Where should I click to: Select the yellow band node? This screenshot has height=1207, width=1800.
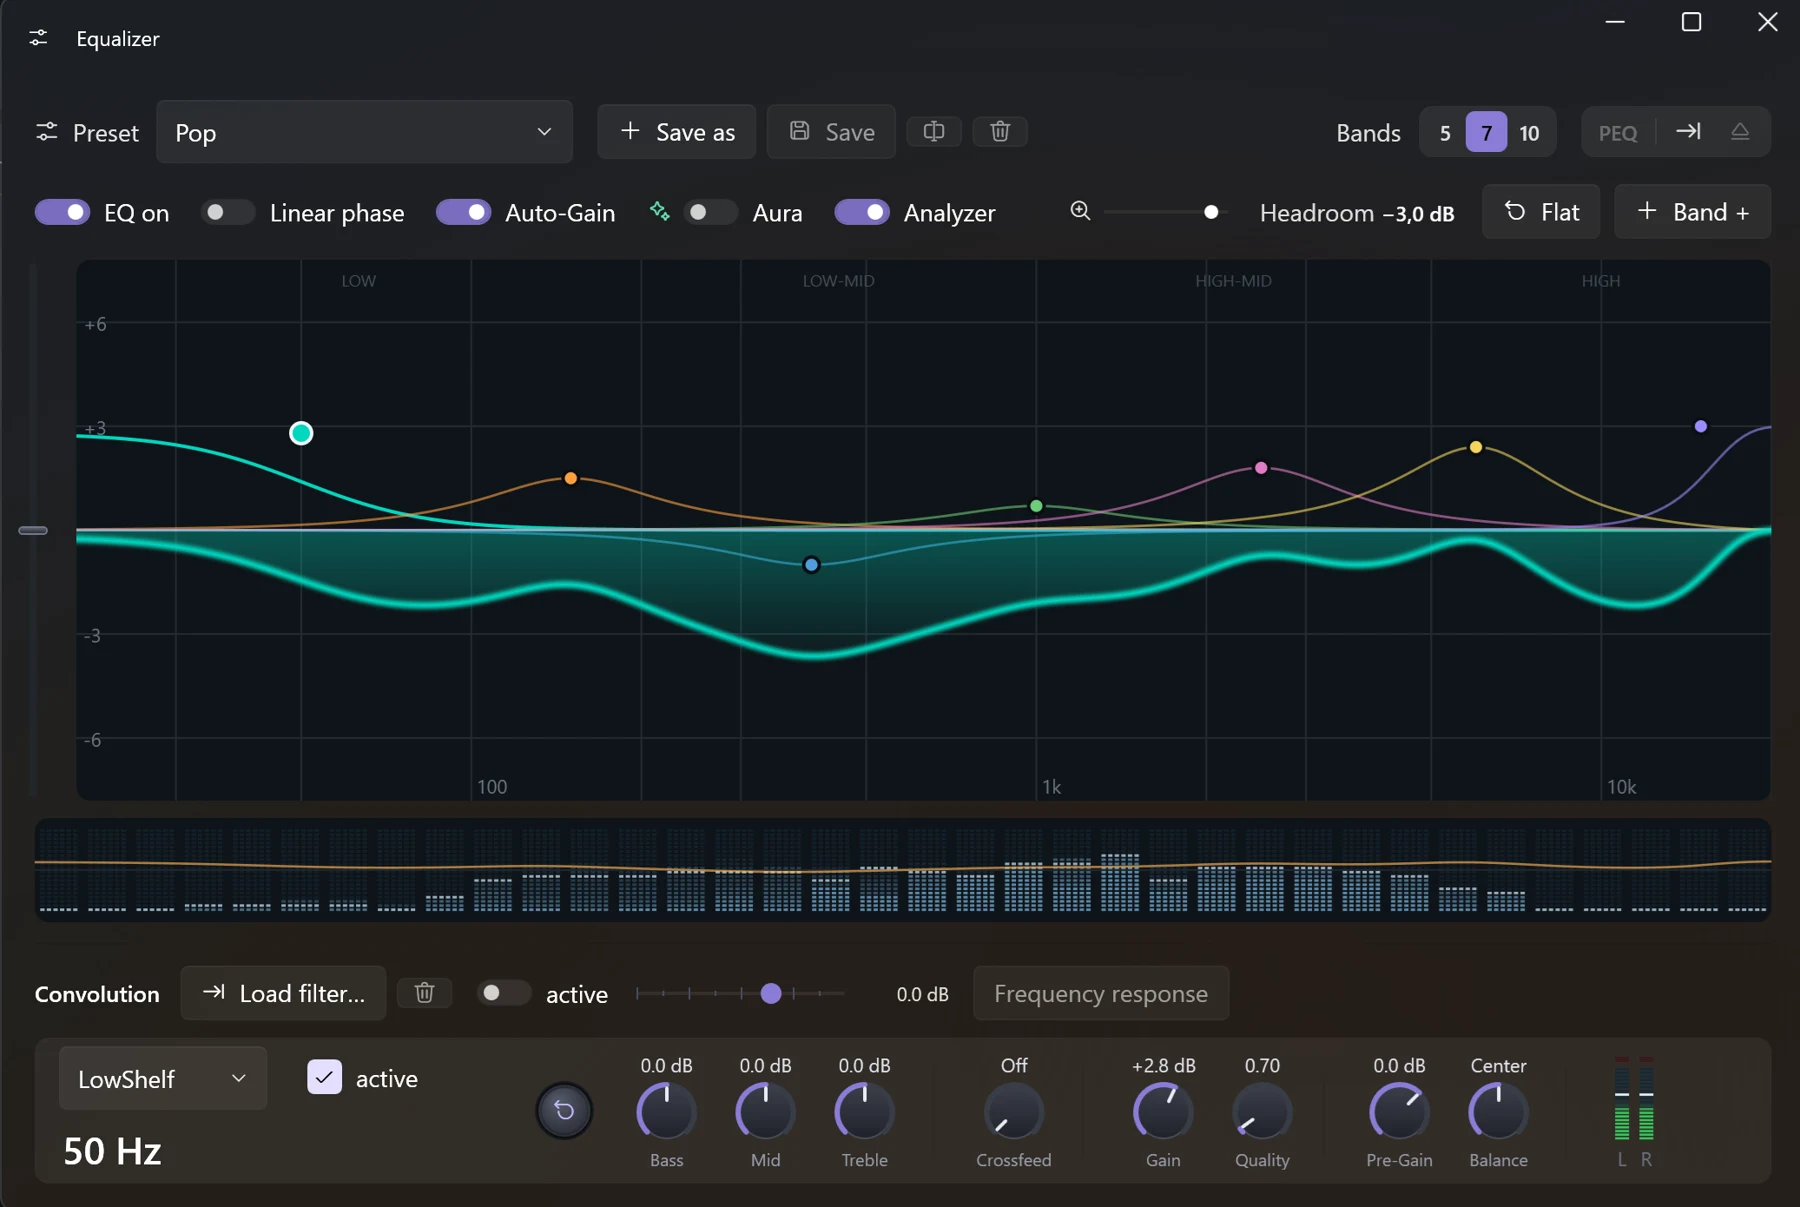point(1476,447)
